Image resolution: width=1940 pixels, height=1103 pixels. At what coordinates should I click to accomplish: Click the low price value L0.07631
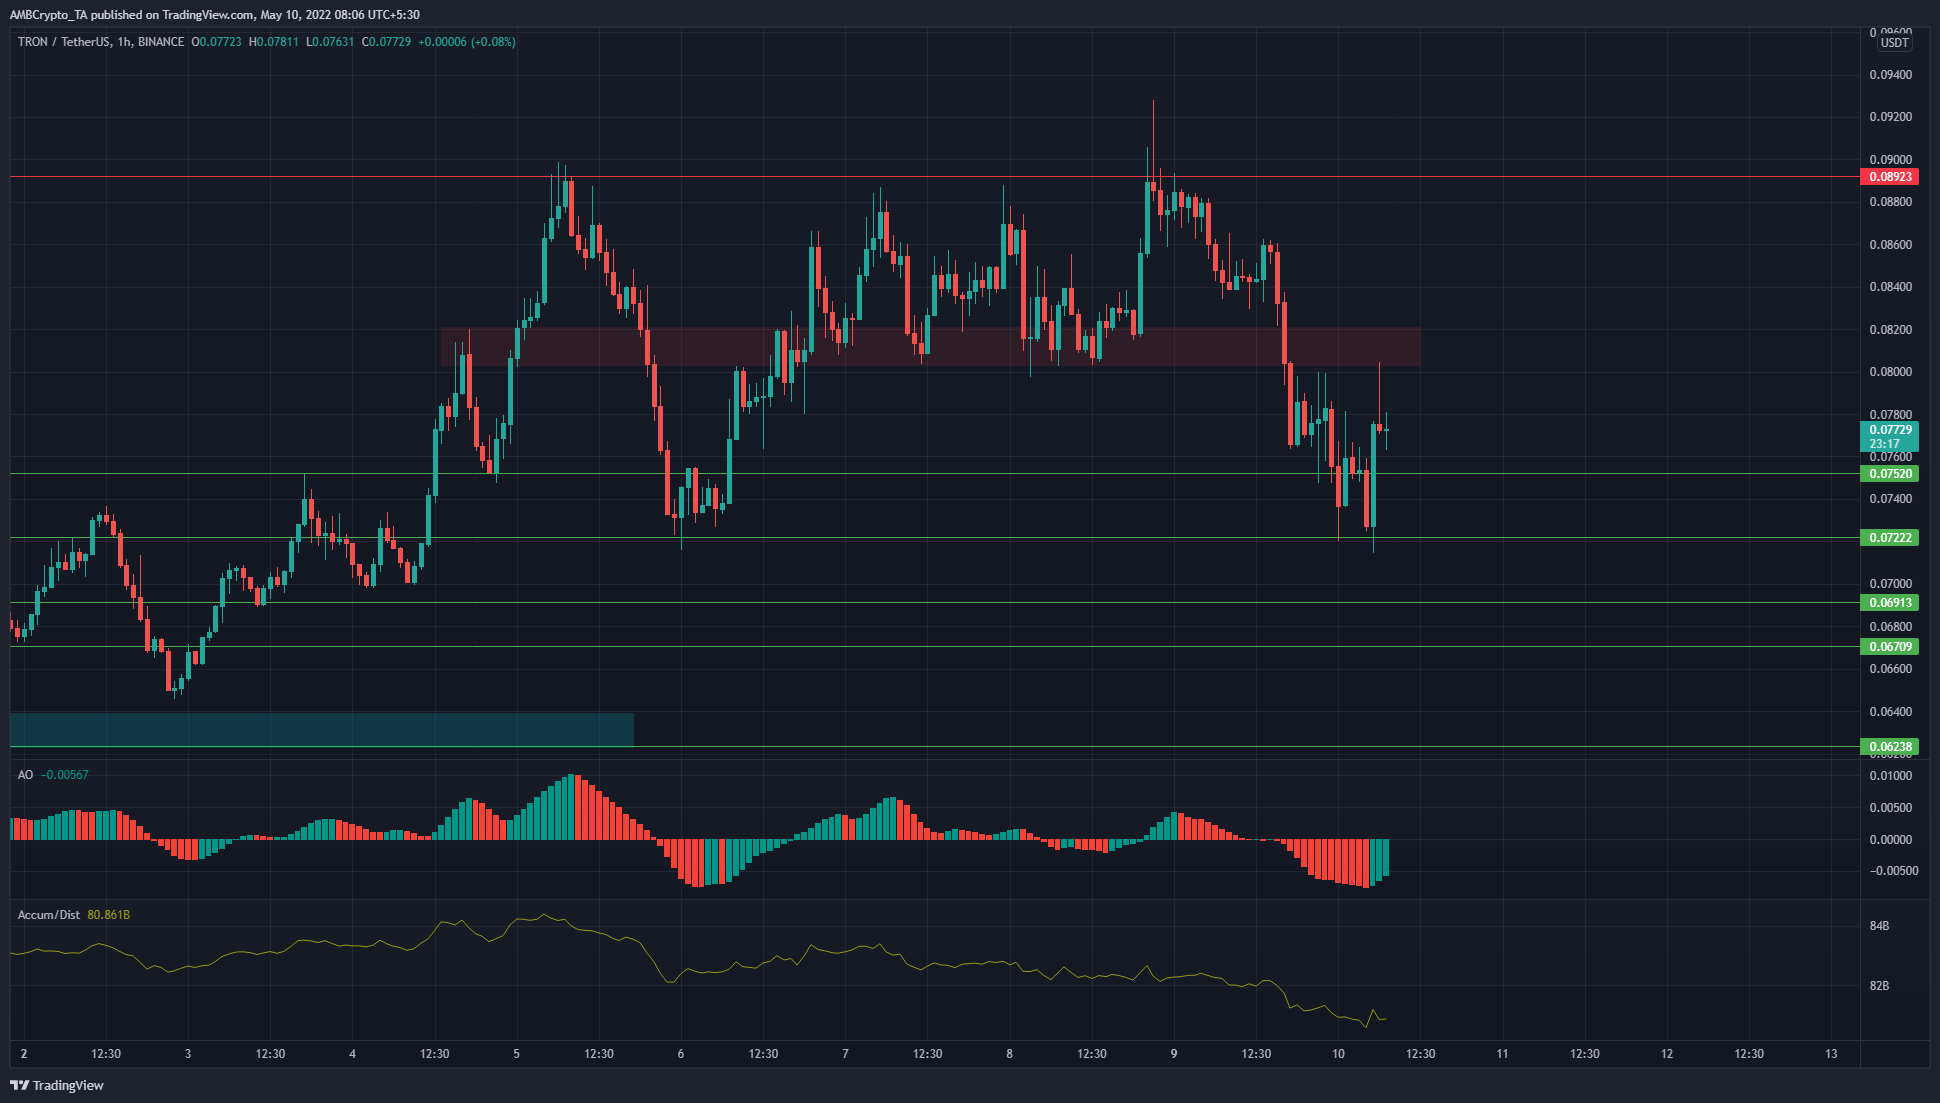click(x=330, y=42)
